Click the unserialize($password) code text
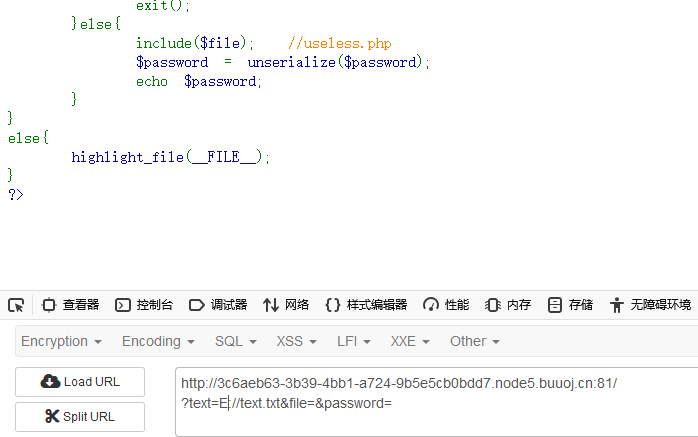This screenshot has width=698, height=437. point(334,62)
